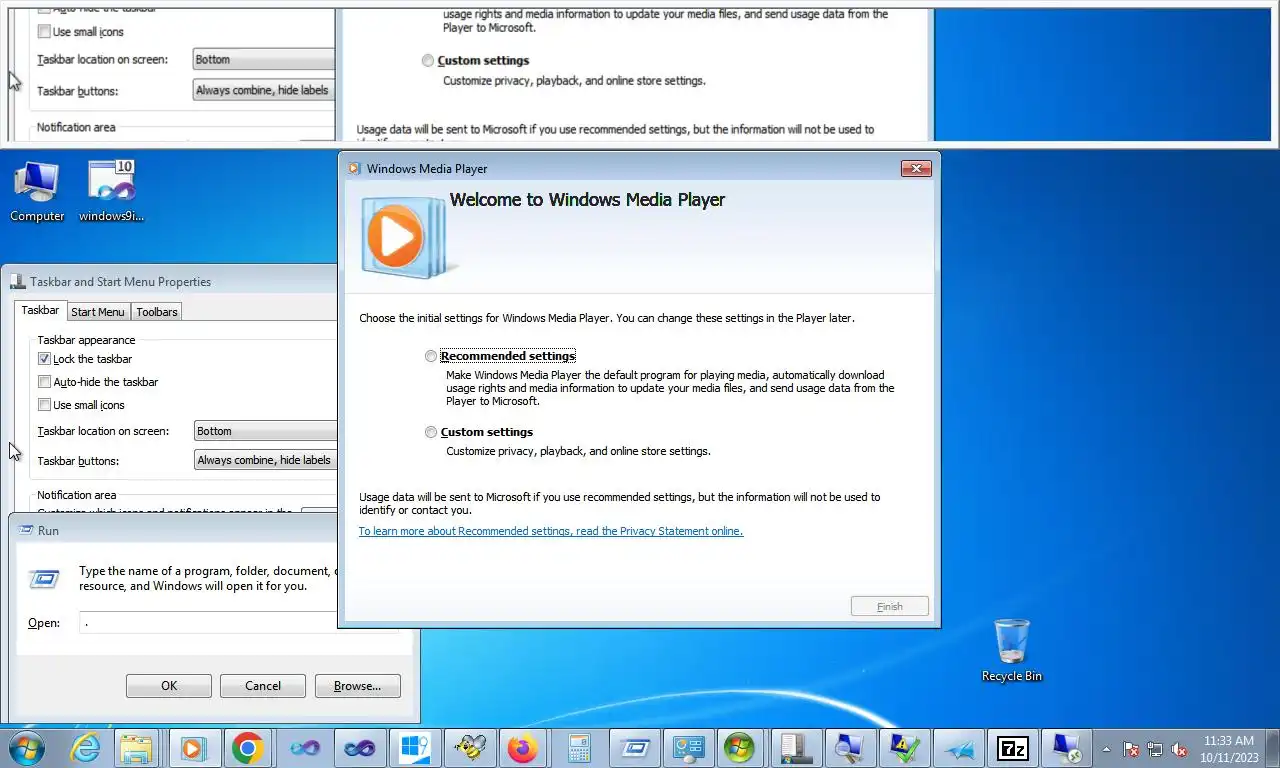Viewport: 1280px width, 768px height.
Task: Open the clock showing 11:33 AM
Action: (x=1229, y=749)
